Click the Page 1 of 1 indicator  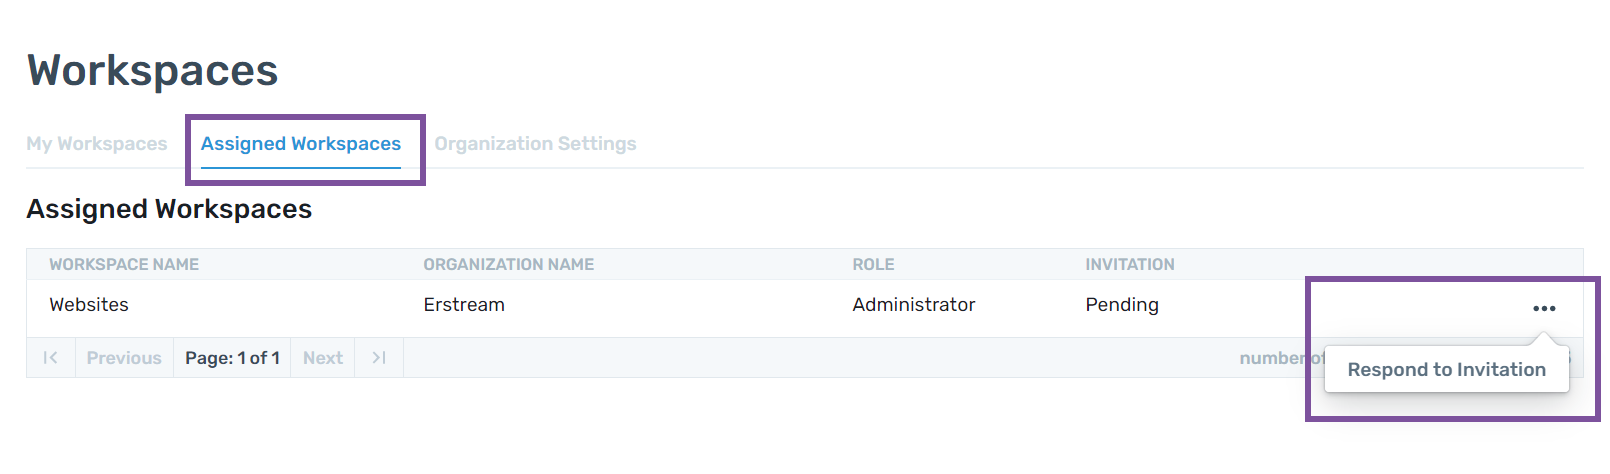(x=232, y=358)
